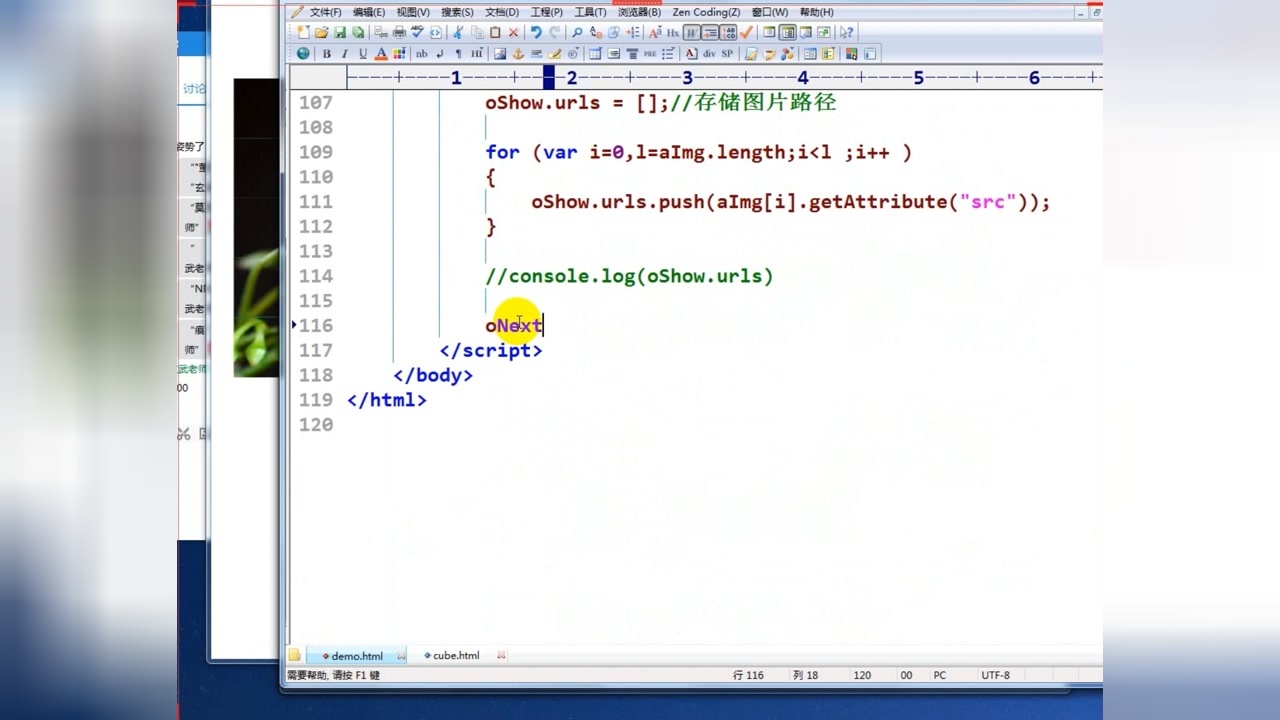This screenshot has width=1280, height=720.
Task: Redo using the grey arrow icon
Action: click(x=554, y=33)
